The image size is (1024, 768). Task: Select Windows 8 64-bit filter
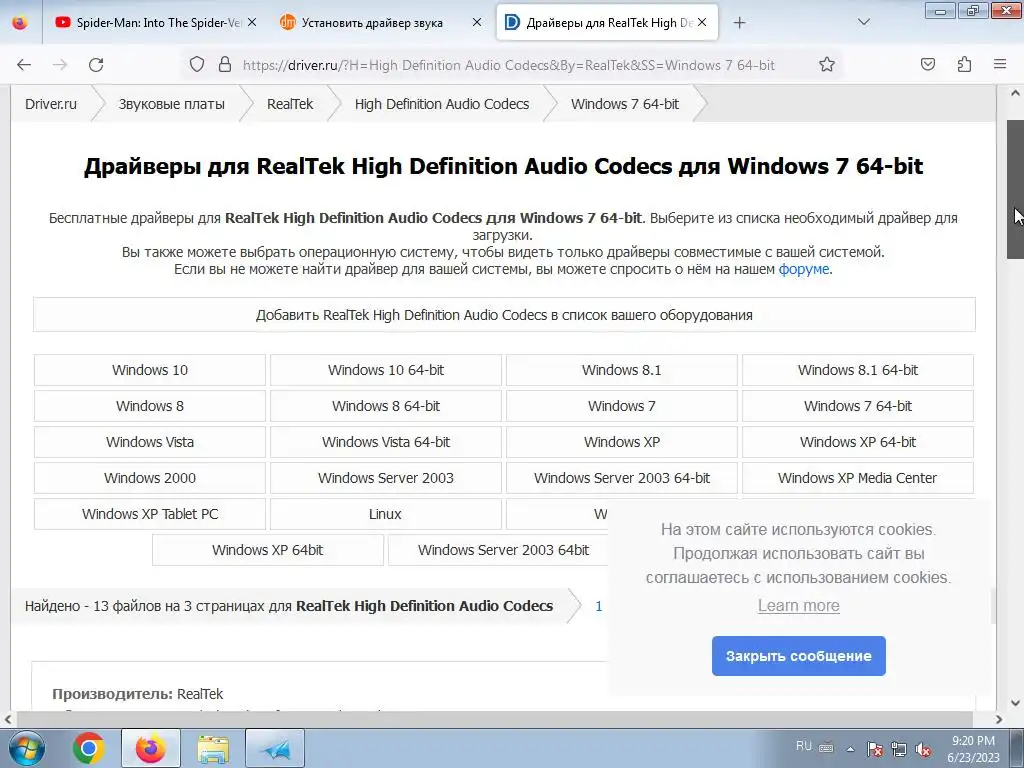[x=386, y=406]
